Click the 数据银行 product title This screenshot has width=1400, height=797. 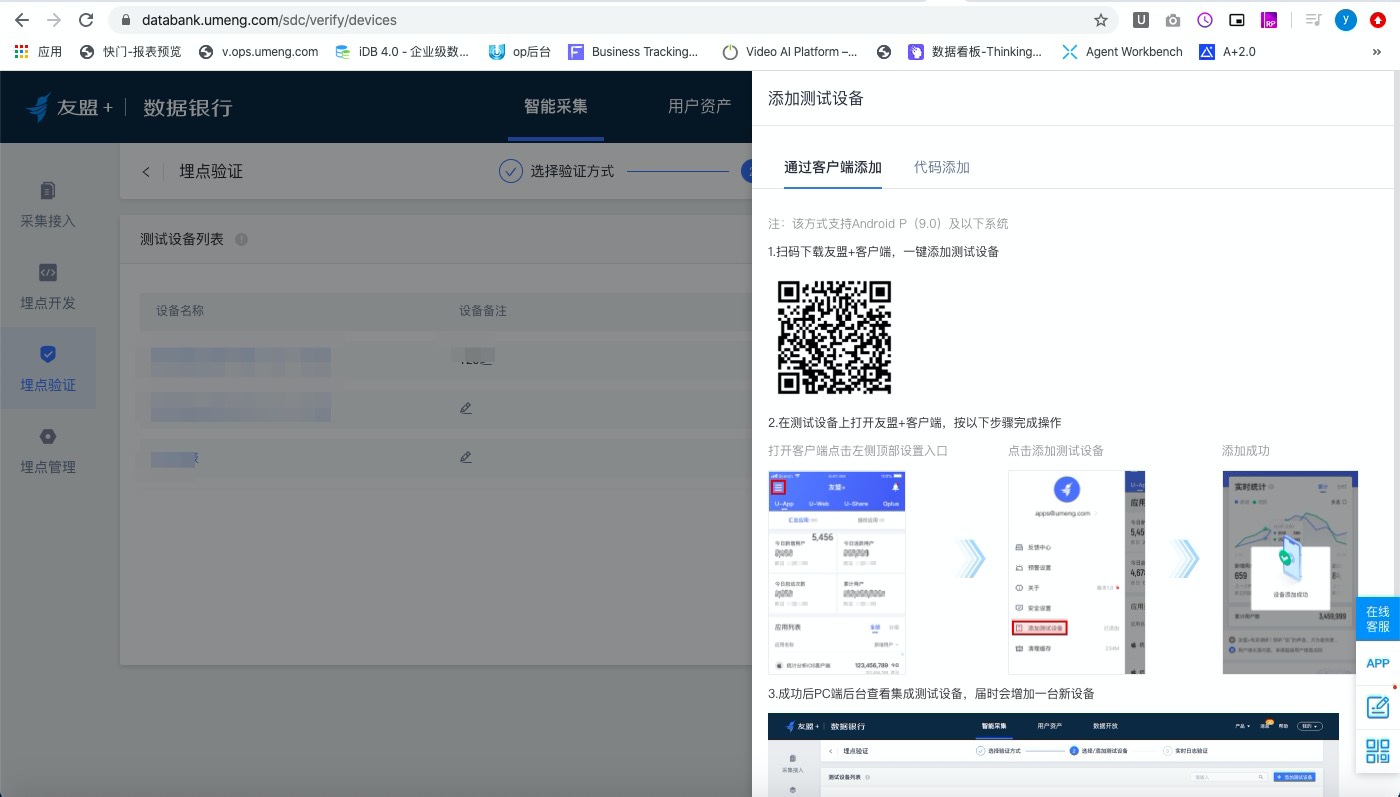188,107
